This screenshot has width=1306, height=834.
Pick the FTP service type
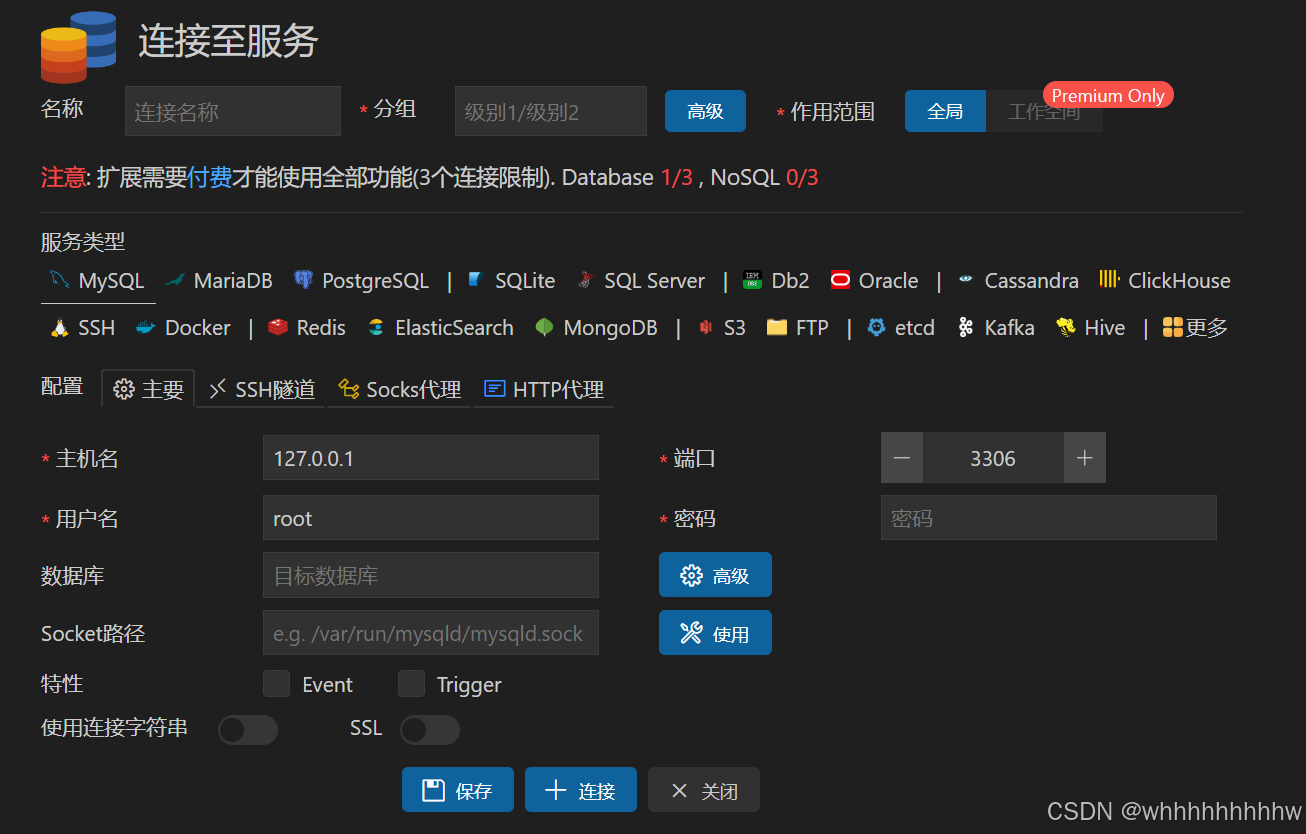click(x=797, y=328)
